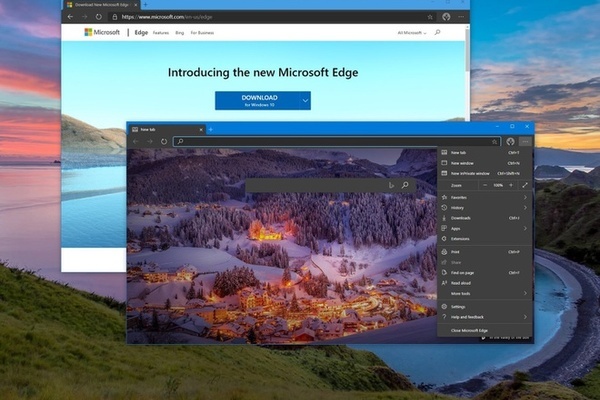Click the search box on the new tab page

point(331,185)
